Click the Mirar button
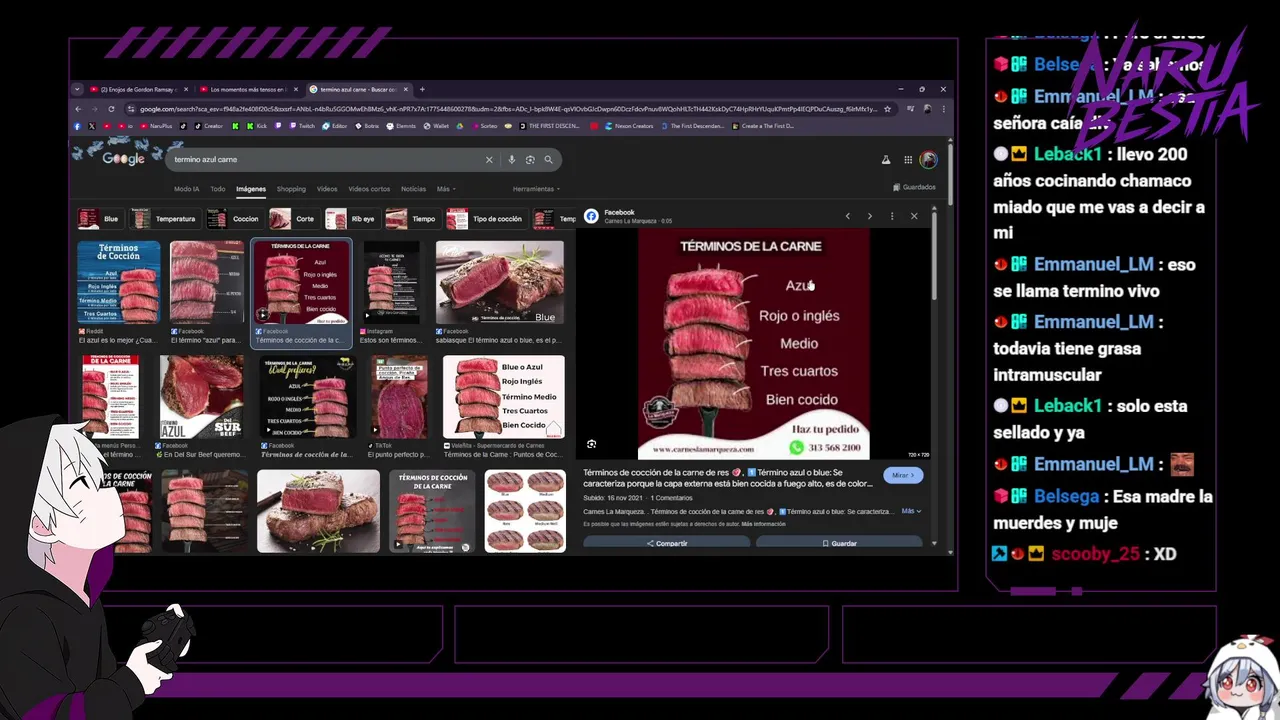This screenshot has width=1280, height=720. [902, 475]
